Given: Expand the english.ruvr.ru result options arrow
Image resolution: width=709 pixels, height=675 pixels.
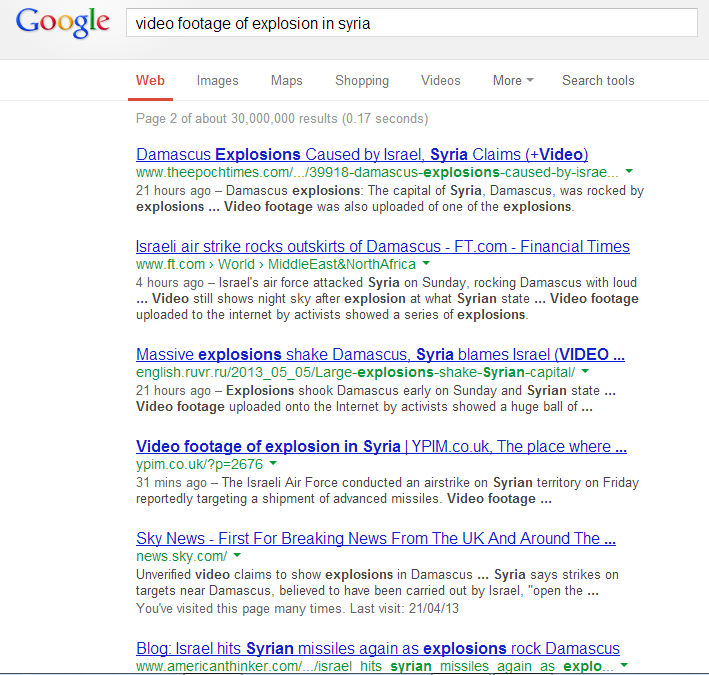Looking at the screenshot, I should pos(585,371).
